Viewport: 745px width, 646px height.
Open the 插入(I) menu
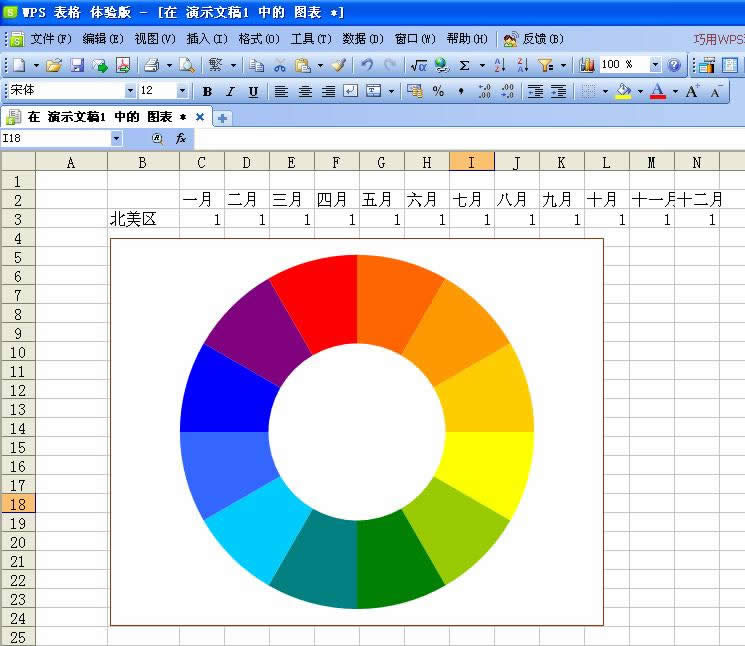click(x=205, y=39)
